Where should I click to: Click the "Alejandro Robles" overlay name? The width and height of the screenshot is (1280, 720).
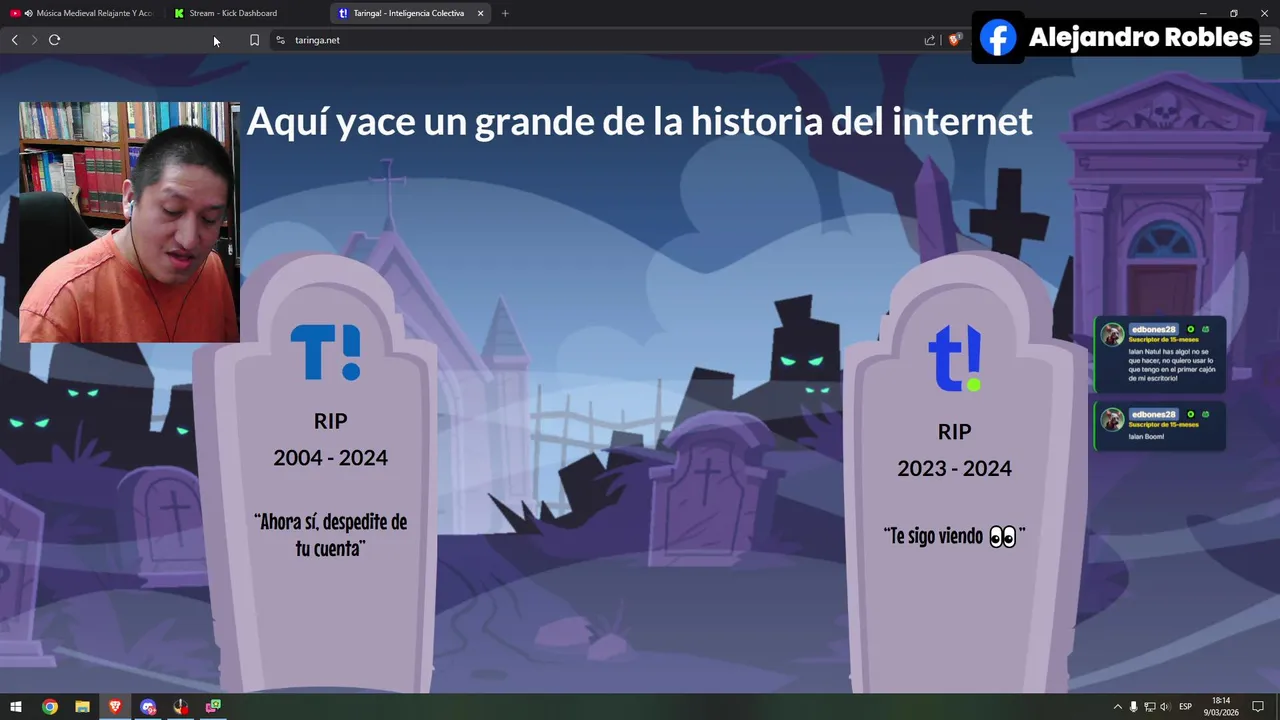[x=1140, y=38]
